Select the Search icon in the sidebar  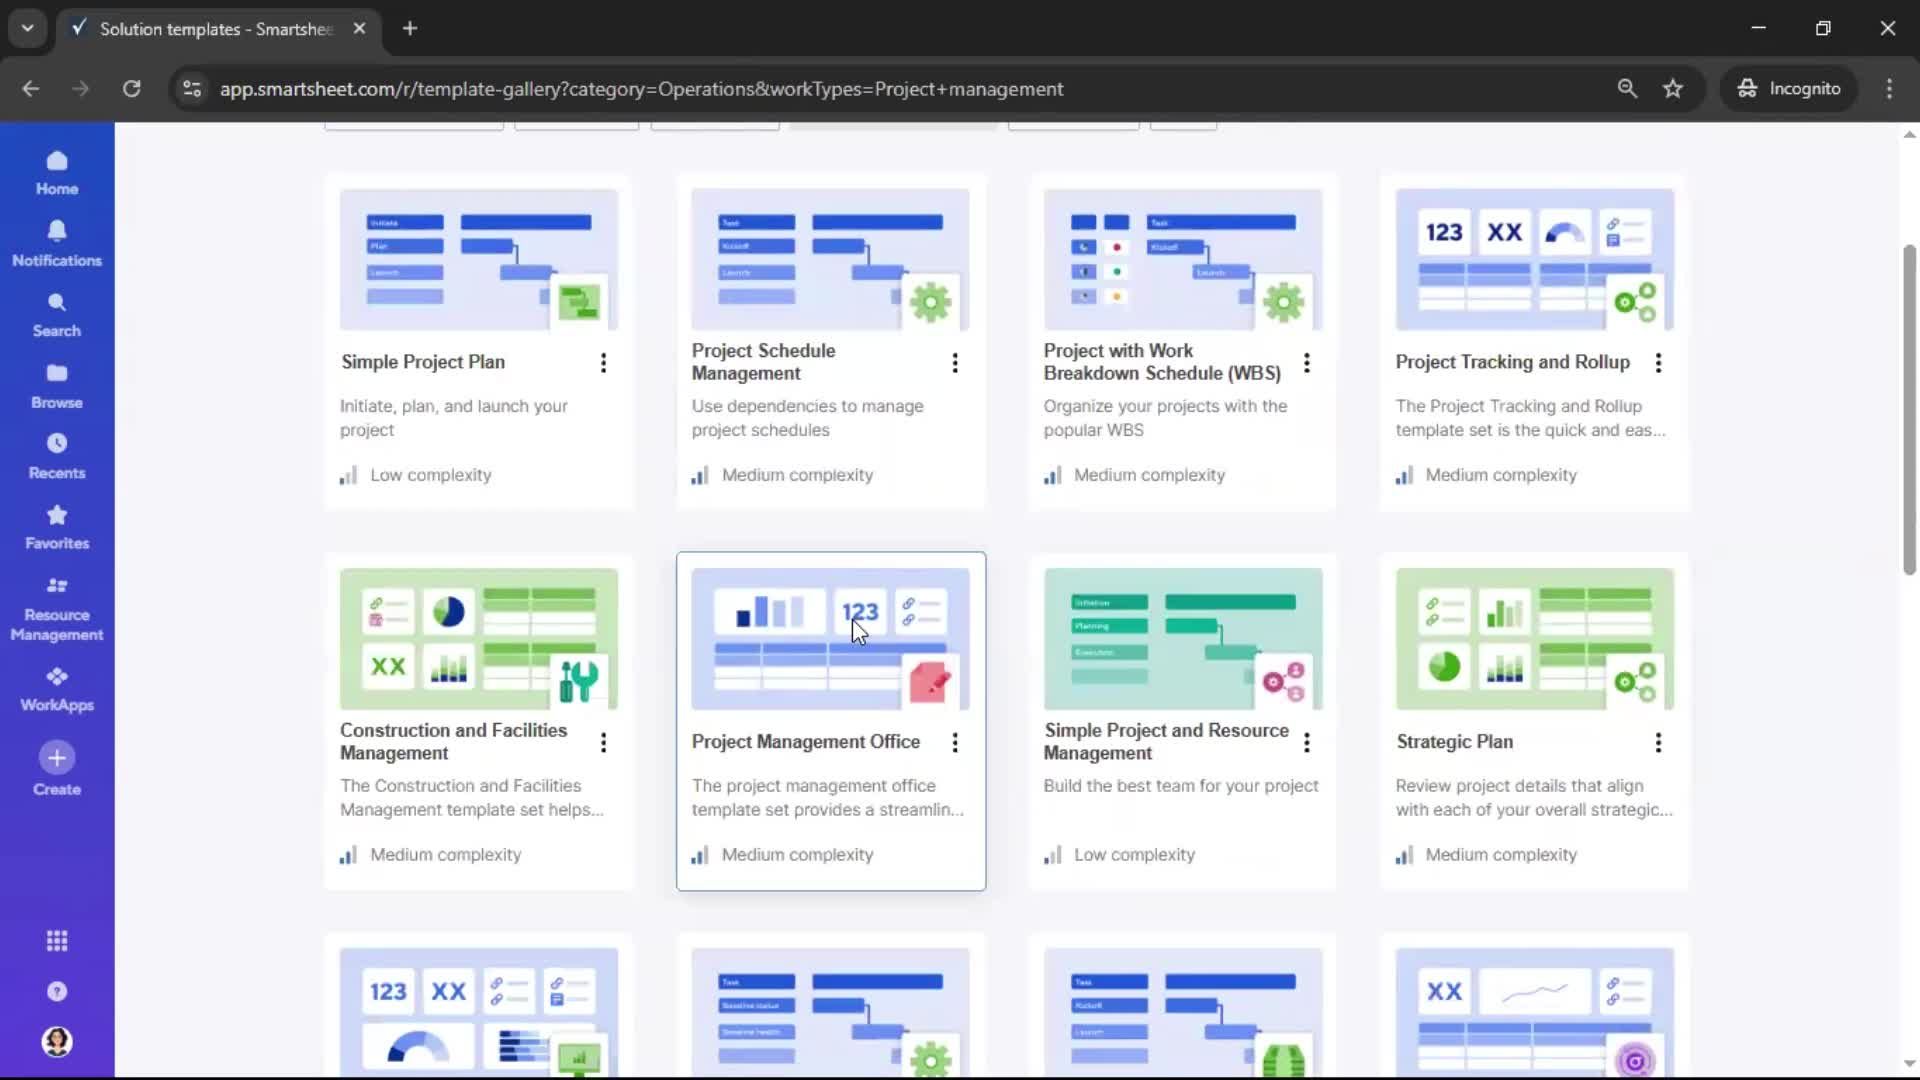click(x=56, y=313)
